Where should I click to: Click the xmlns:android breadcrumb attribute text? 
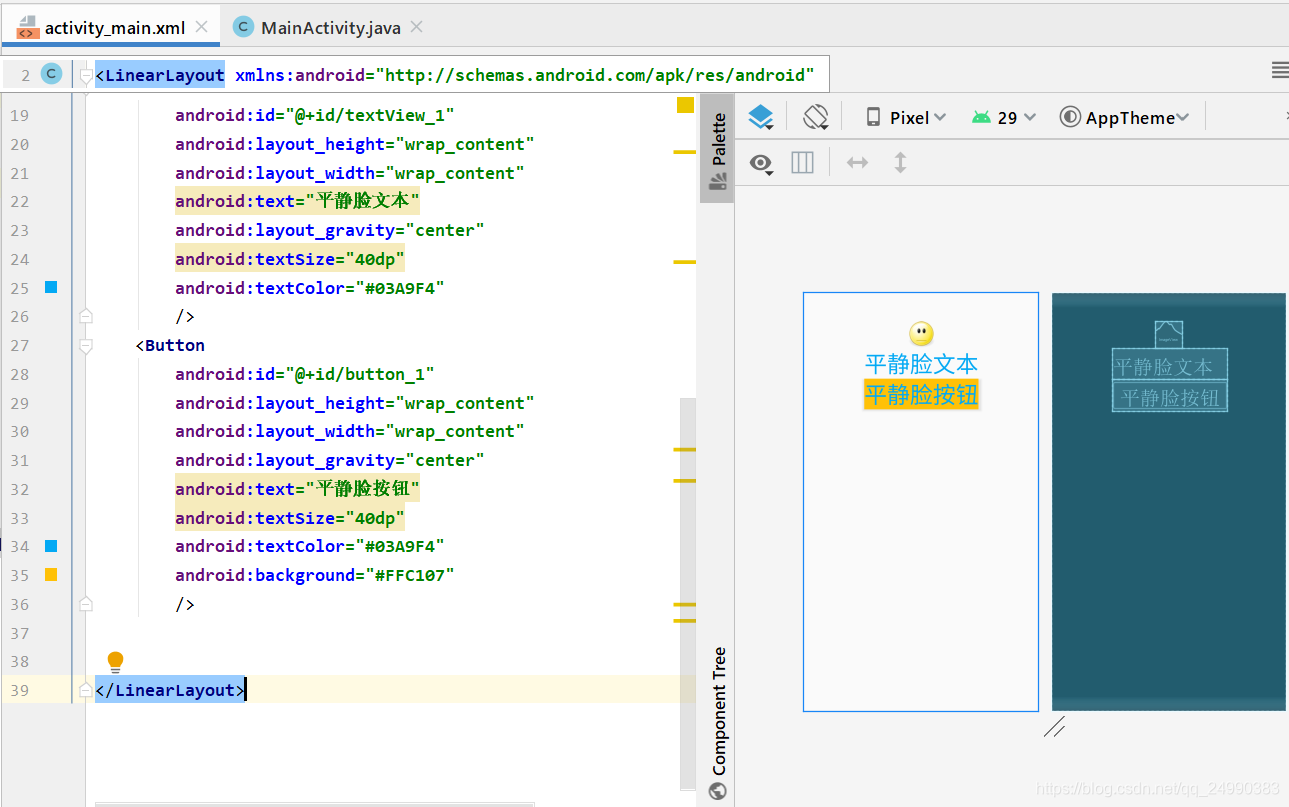click(525, 75)
